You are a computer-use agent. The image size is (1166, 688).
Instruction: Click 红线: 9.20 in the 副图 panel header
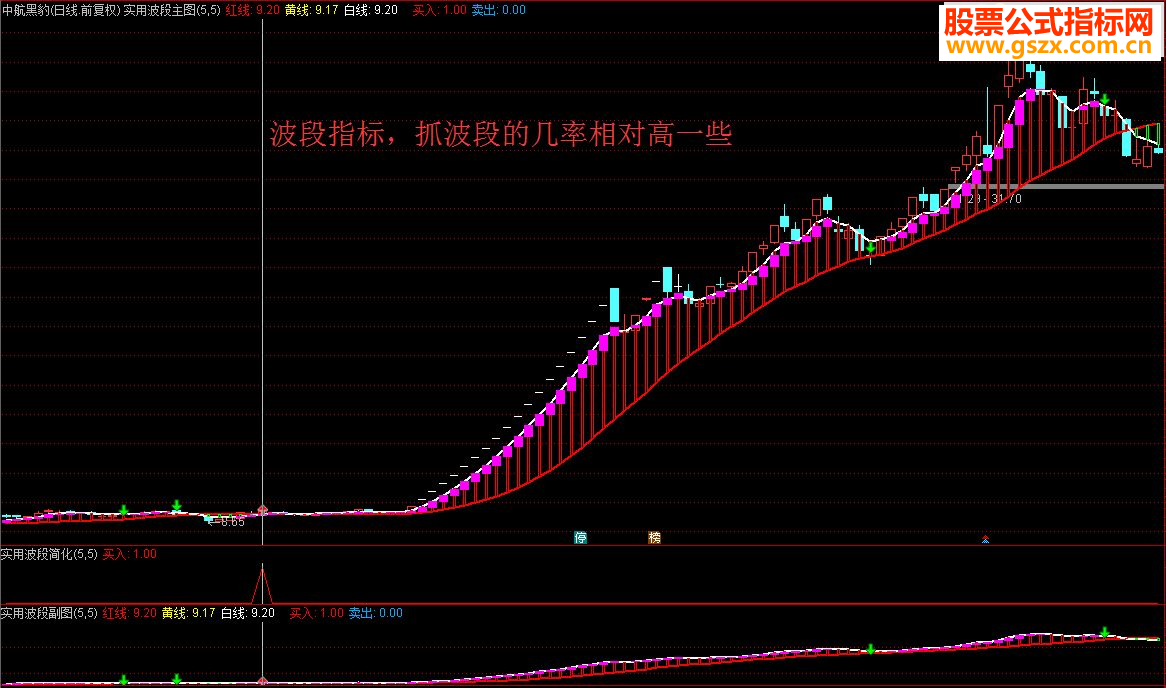pos(129,613)
